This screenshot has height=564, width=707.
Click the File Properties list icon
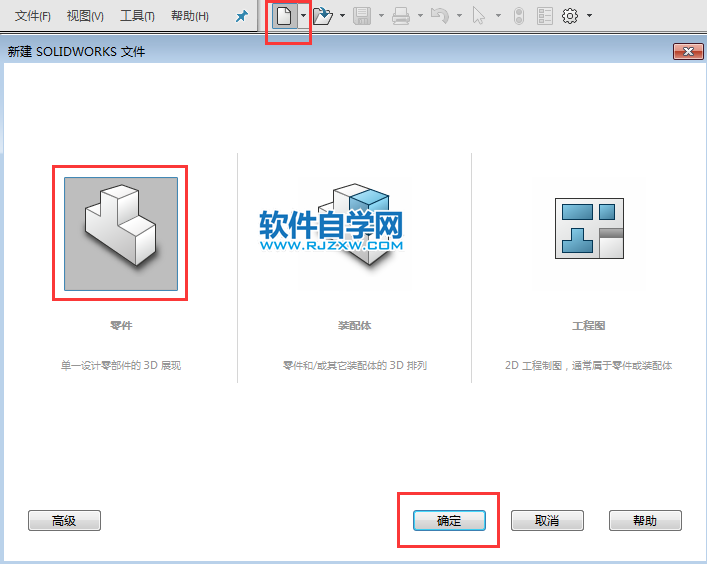pyautogui.click(x=545, y=16)
